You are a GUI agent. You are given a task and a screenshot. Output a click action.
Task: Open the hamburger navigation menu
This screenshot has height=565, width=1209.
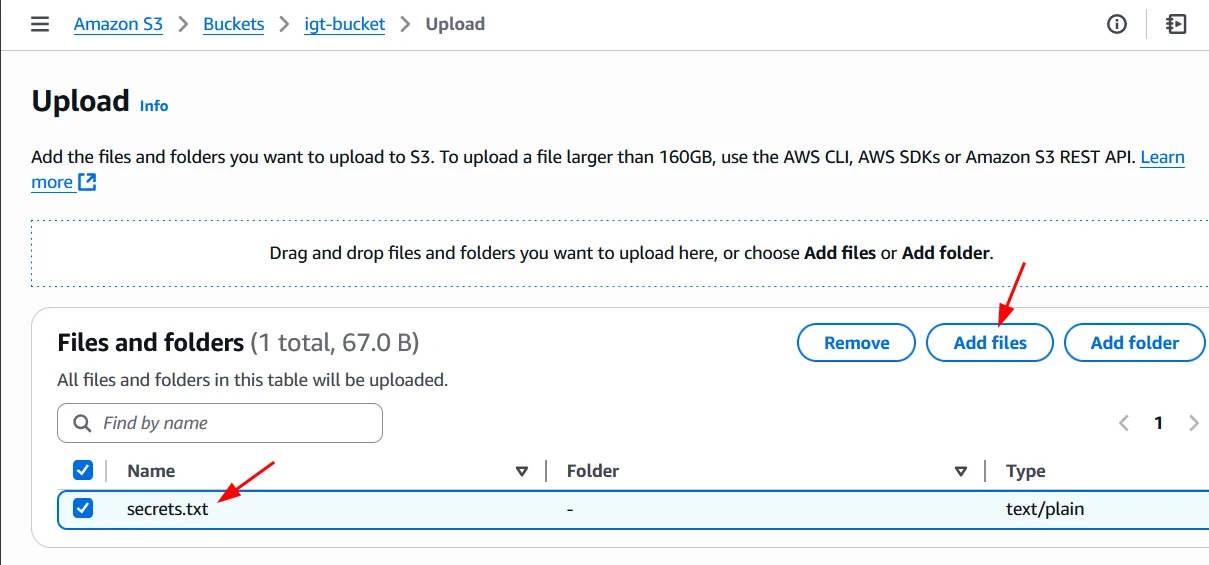tap(40, 24)
